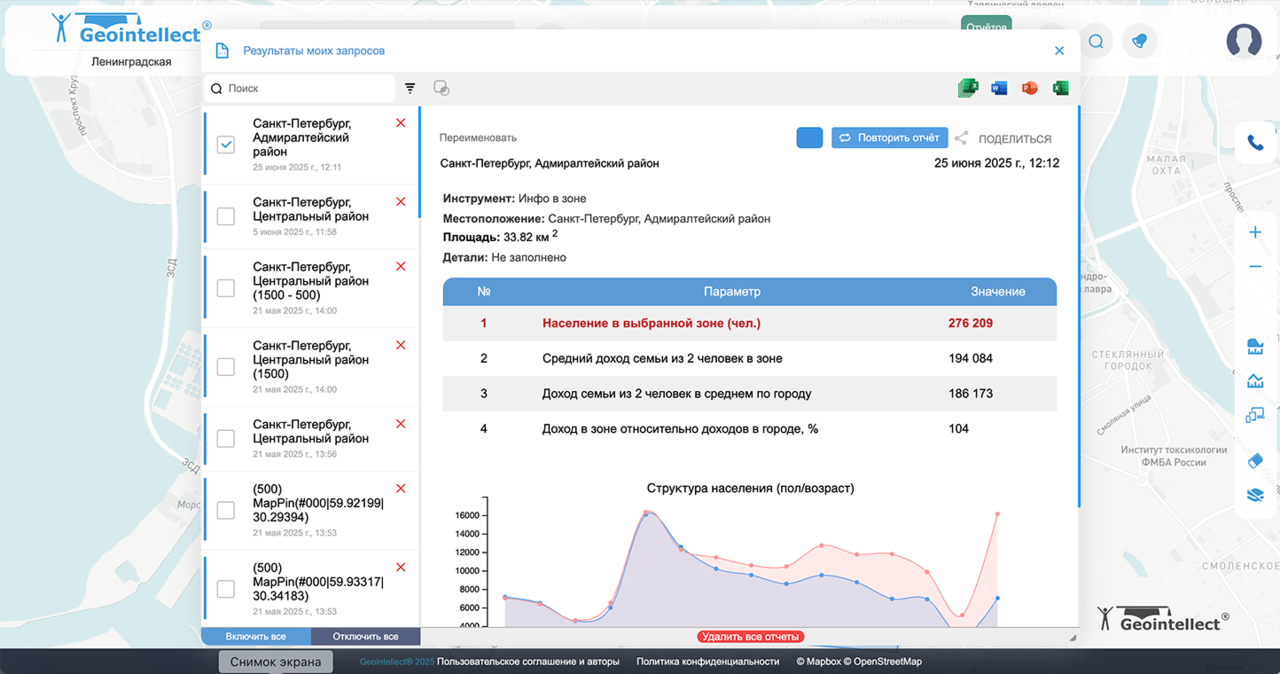Select the eraser tool on map toolbar
1280x674 pixels.
(x=1255, y=460)
